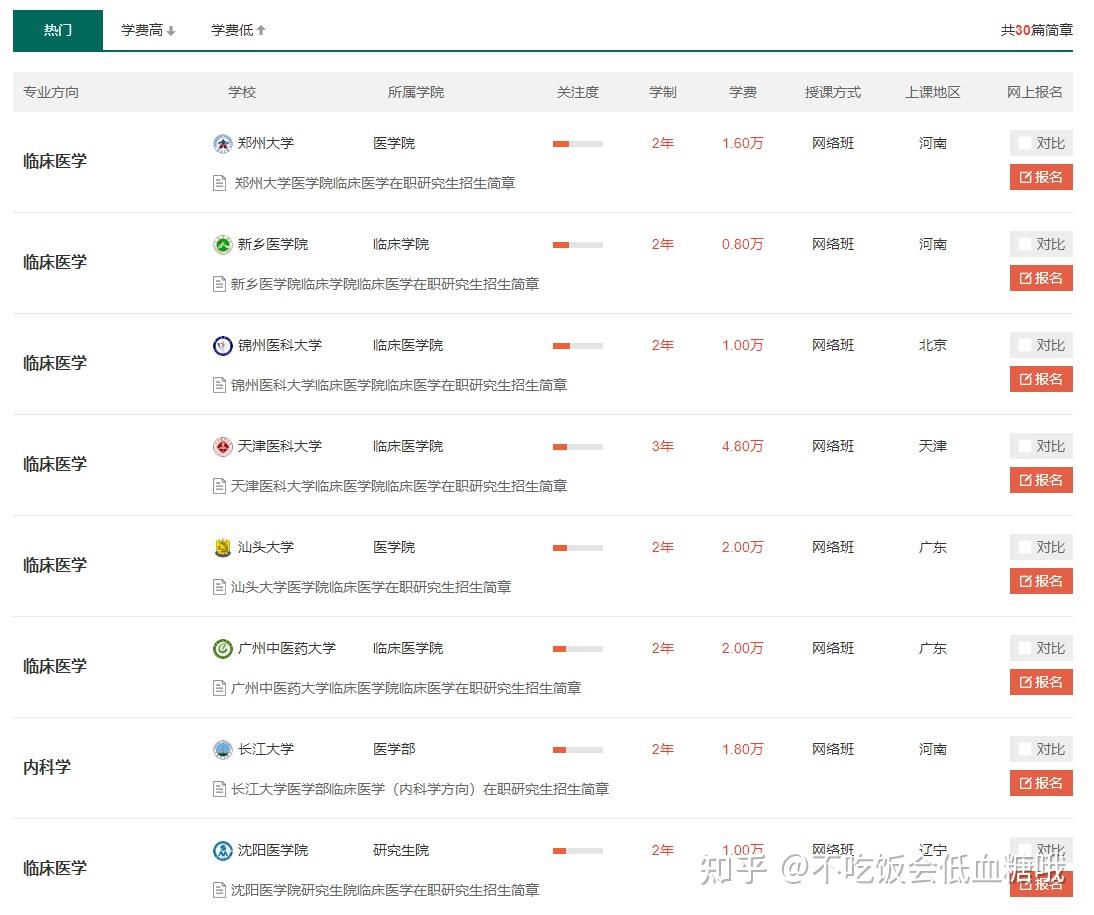The width and height of the screenshot is (1094, 915).
Task: Click the 沈阳医学院 school name
Action: 273,850
